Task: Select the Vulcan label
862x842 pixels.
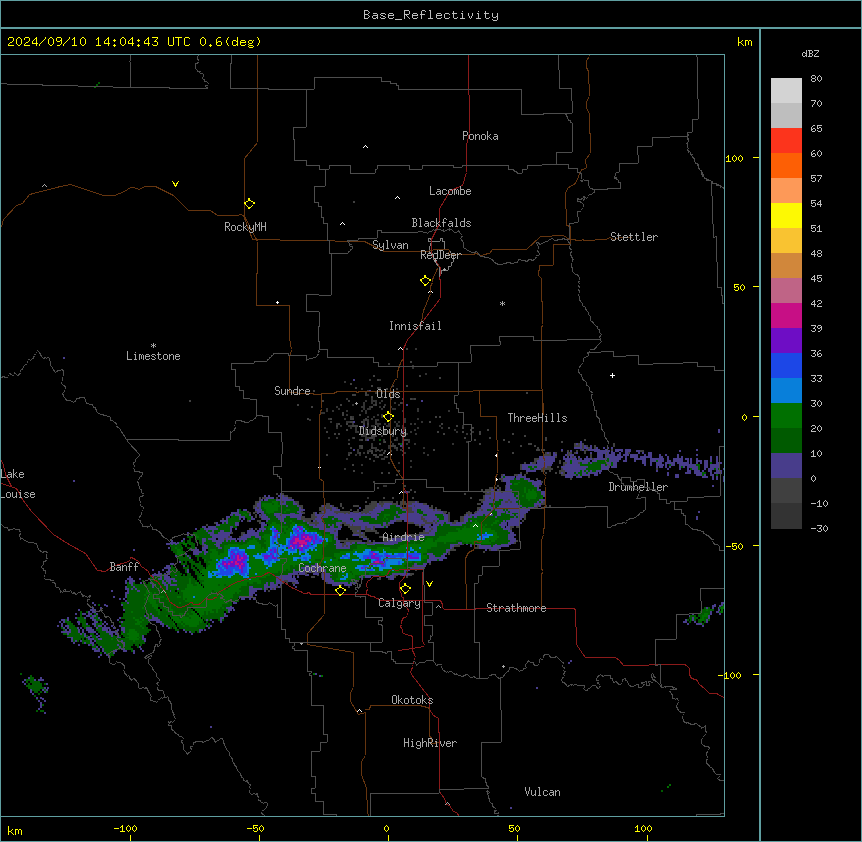Action: [x=543, y=792]
